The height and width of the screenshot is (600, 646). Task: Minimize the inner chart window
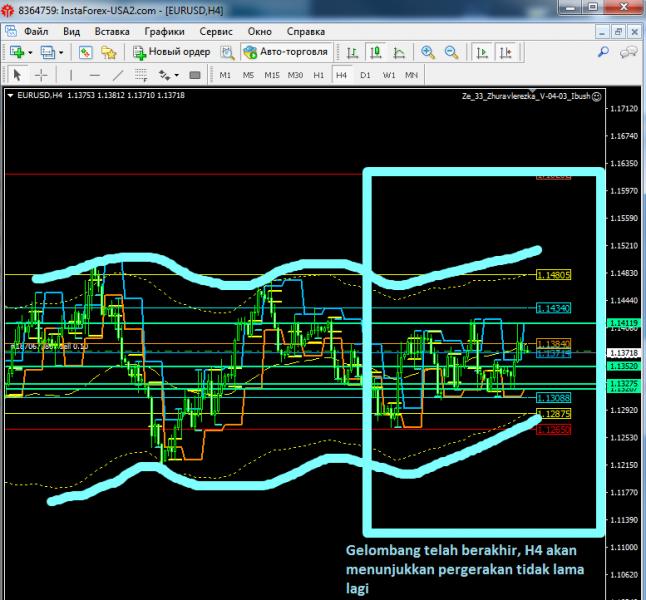602,32
